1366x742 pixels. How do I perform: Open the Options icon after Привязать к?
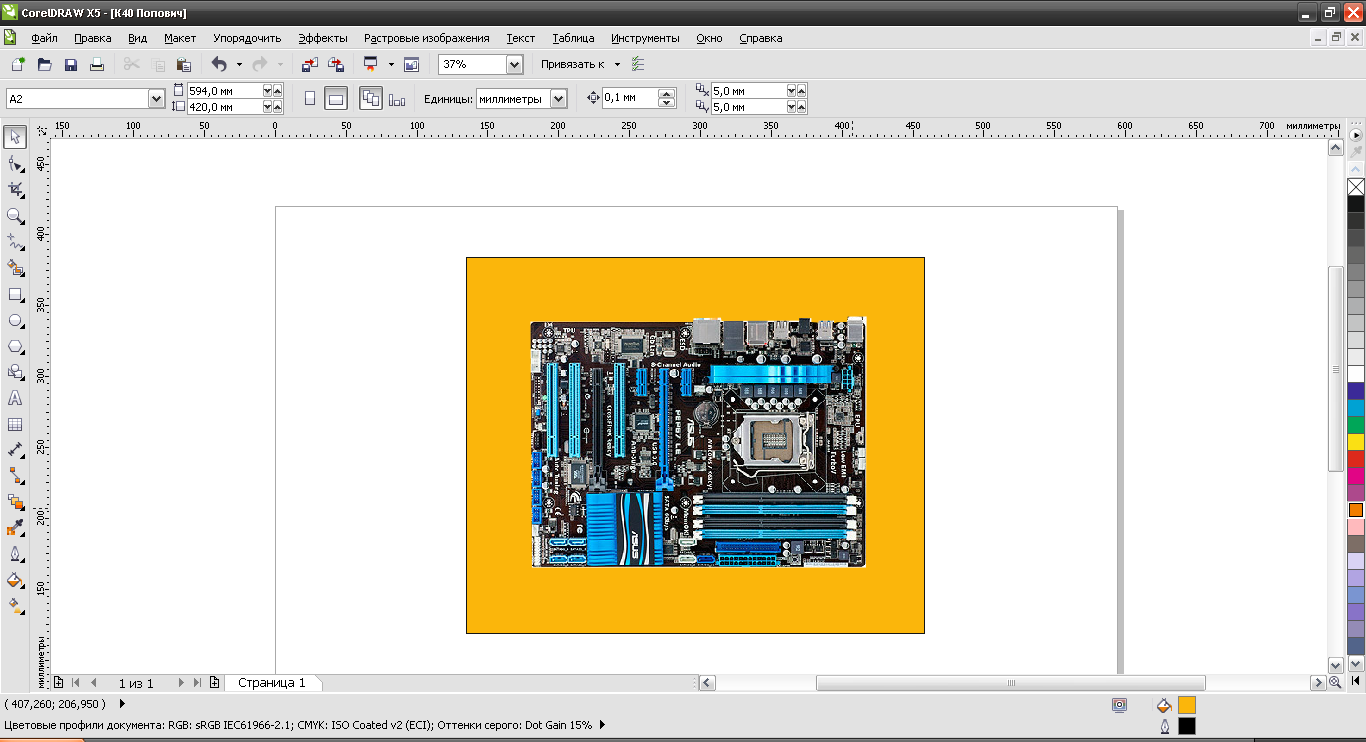[638, 64]
